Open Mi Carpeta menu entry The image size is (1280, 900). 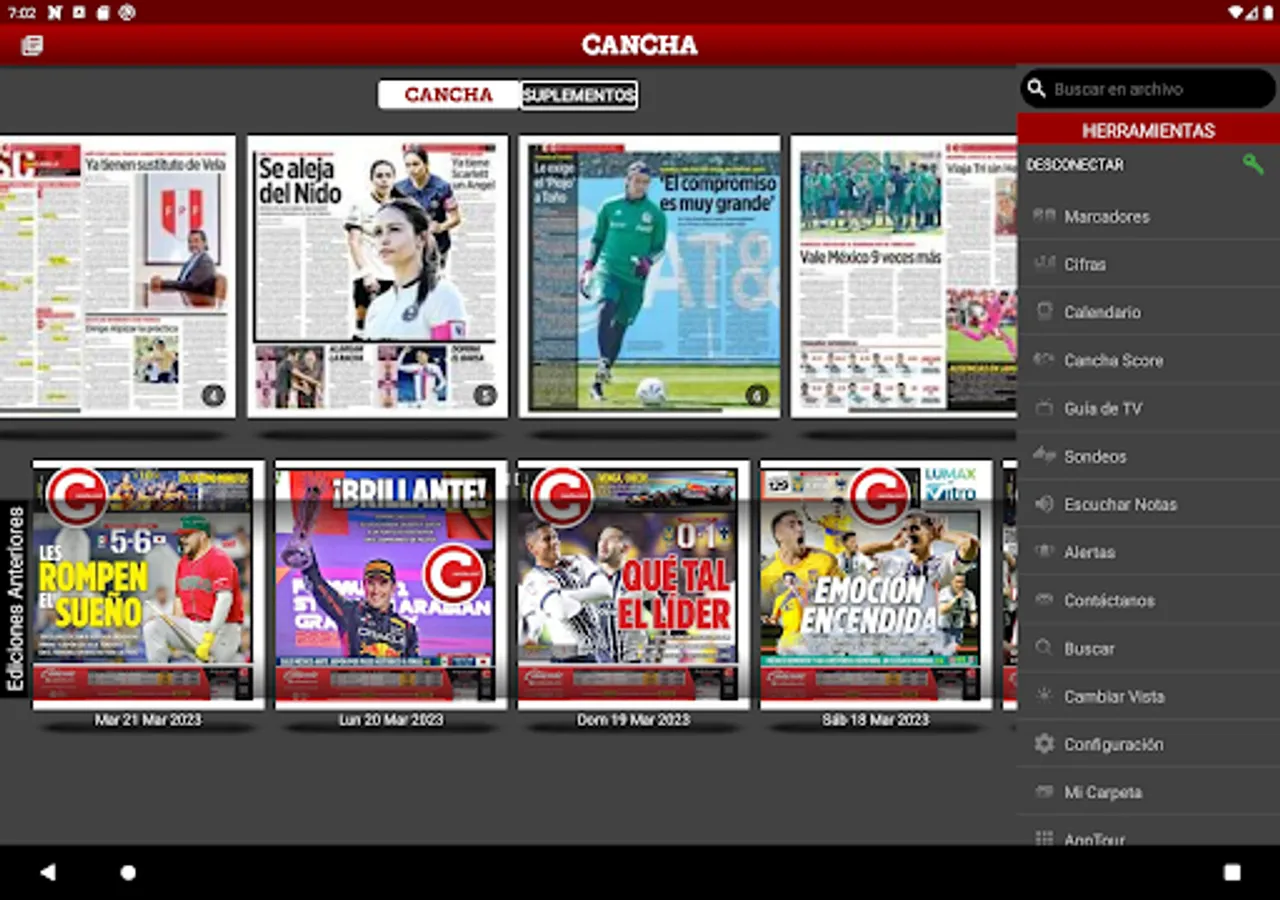point(1148,792)
